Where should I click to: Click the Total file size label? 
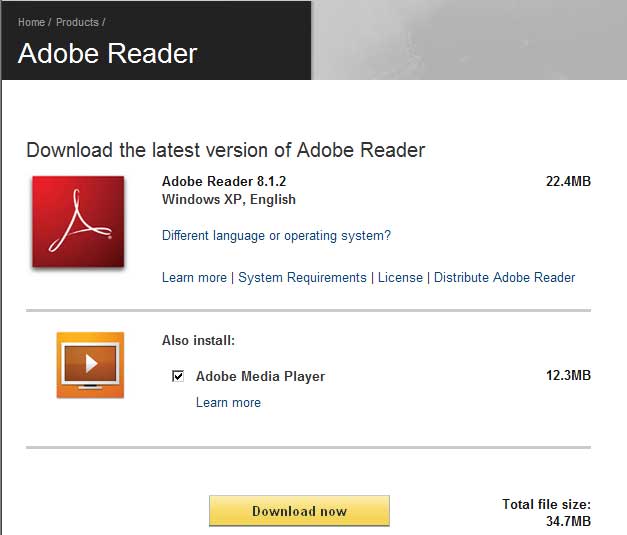pyautogui.click(x=546, y=504)
